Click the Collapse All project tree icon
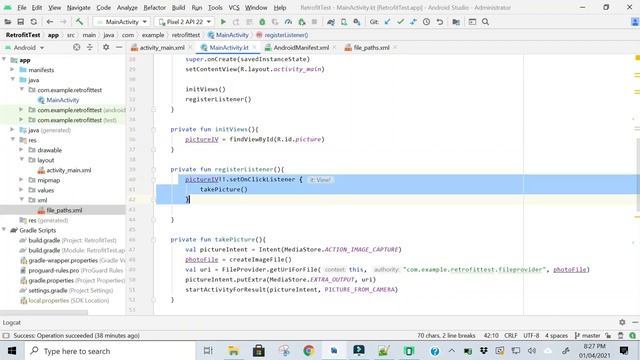 point(90,47)
